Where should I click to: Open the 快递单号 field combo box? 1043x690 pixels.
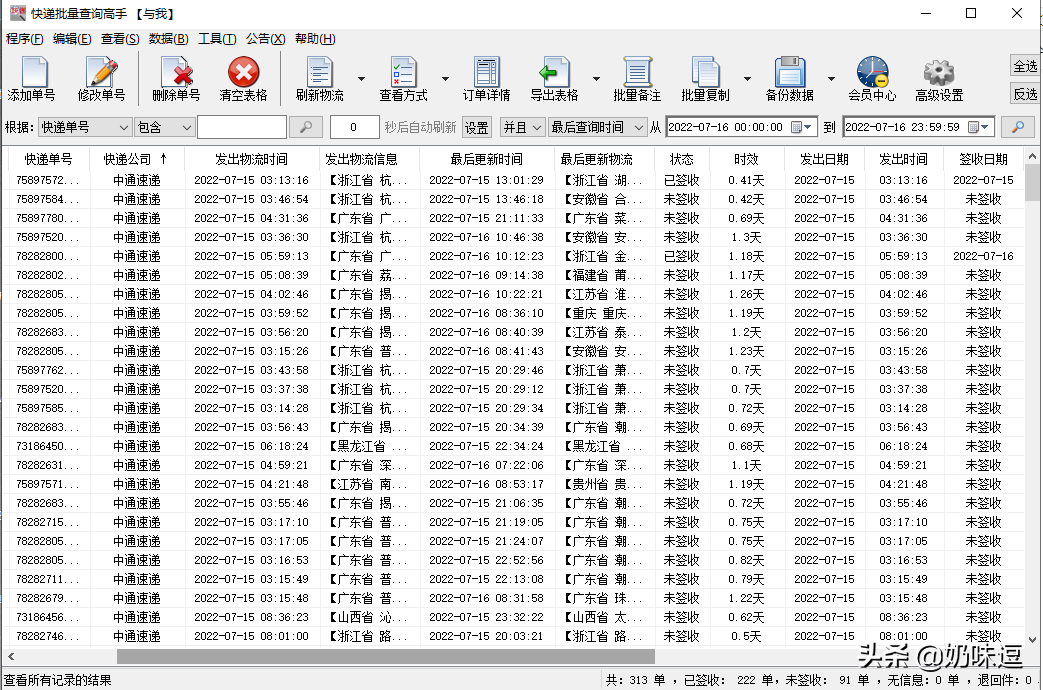[x=84, y=126]
